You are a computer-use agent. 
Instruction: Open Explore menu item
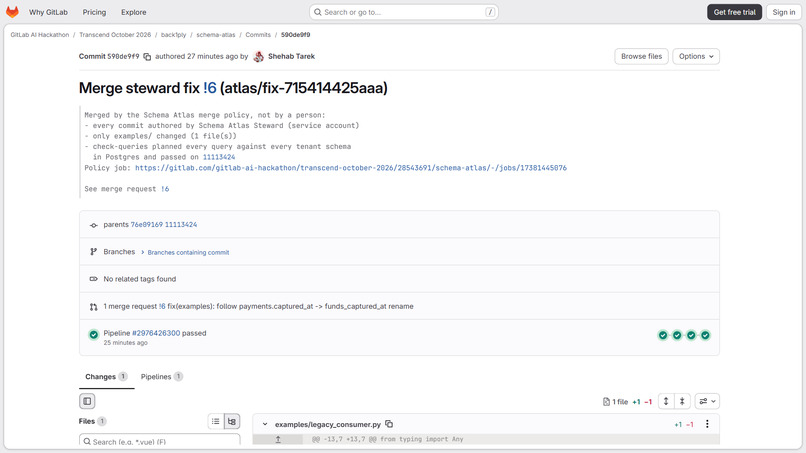(134, 12)
